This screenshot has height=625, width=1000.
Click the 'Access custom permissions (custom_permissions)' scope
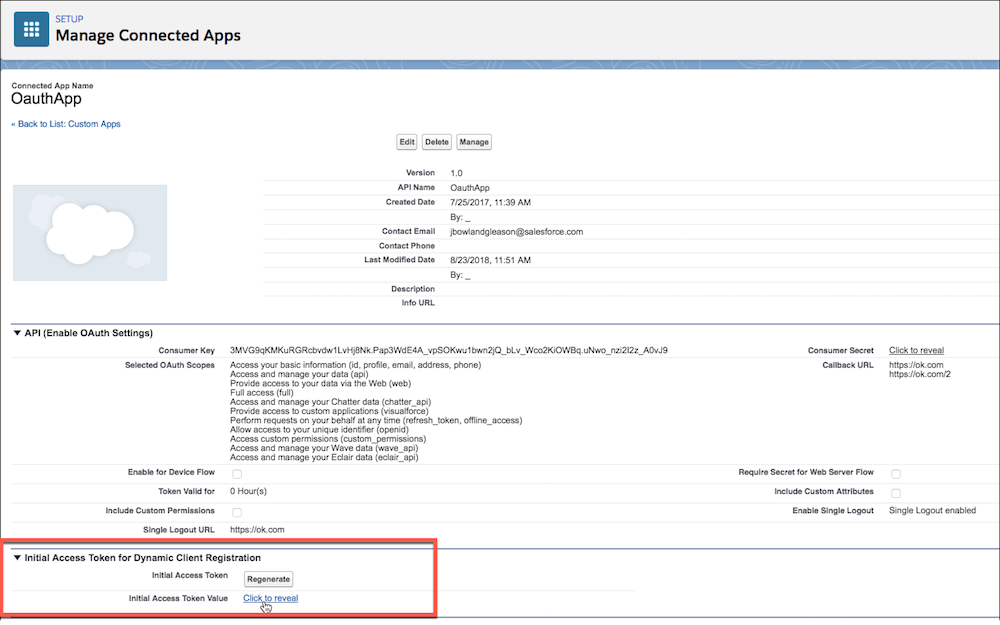point(328,439)
